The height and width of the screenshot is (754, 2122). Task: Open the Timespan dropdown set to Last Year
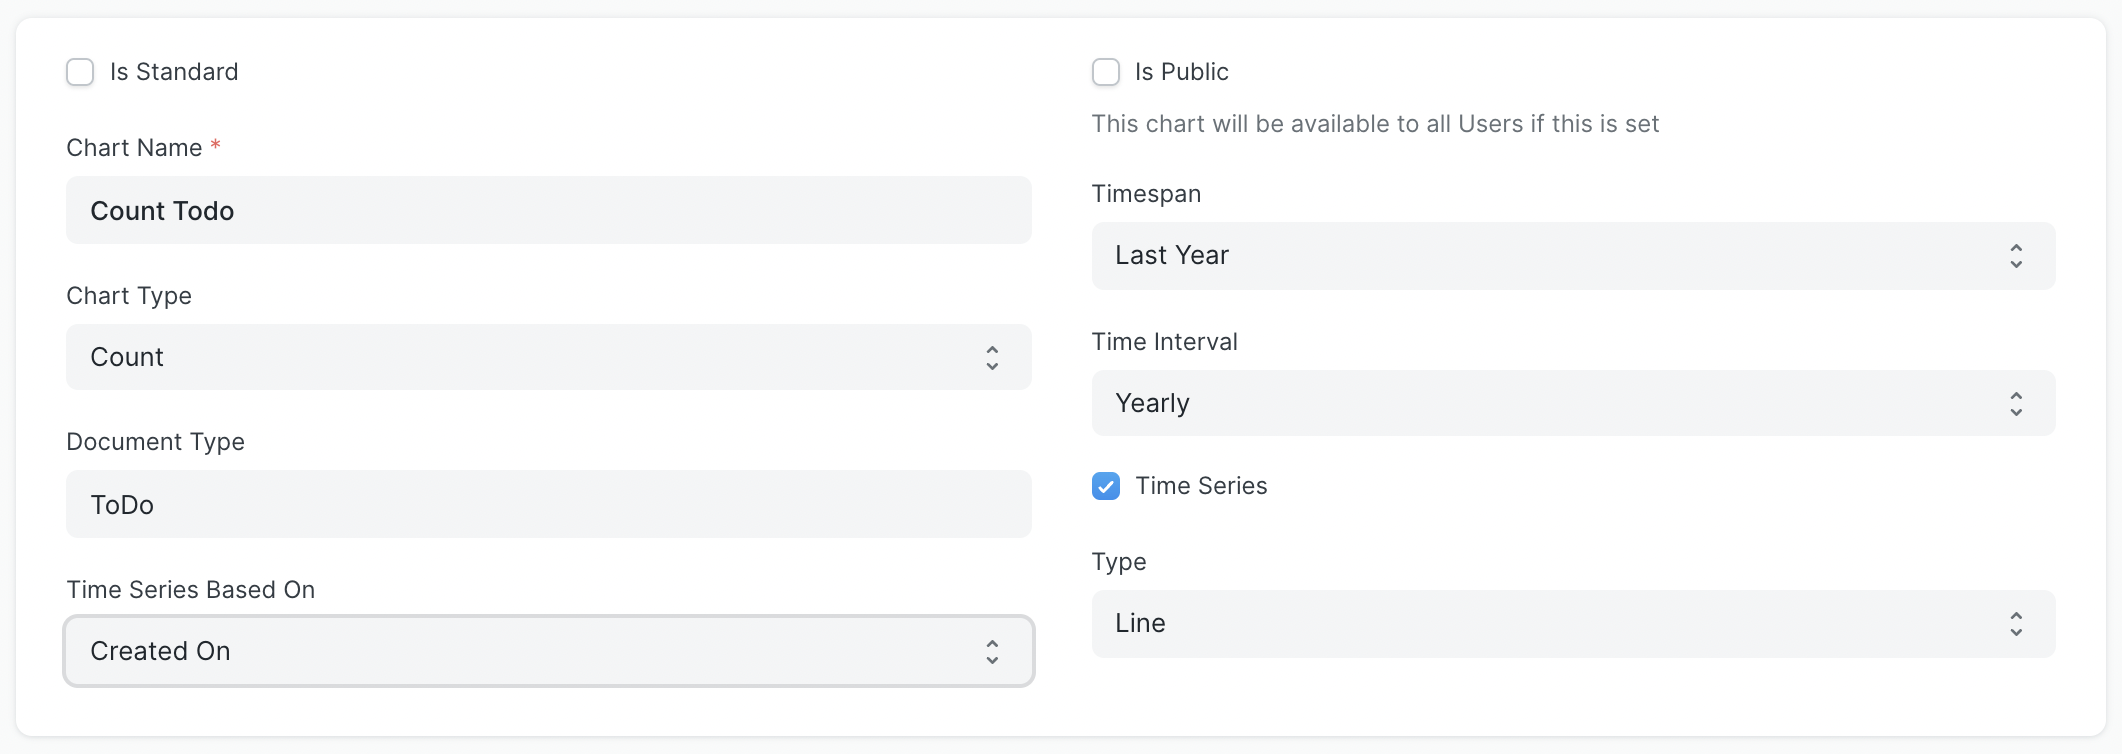[x=1570, y=256]
